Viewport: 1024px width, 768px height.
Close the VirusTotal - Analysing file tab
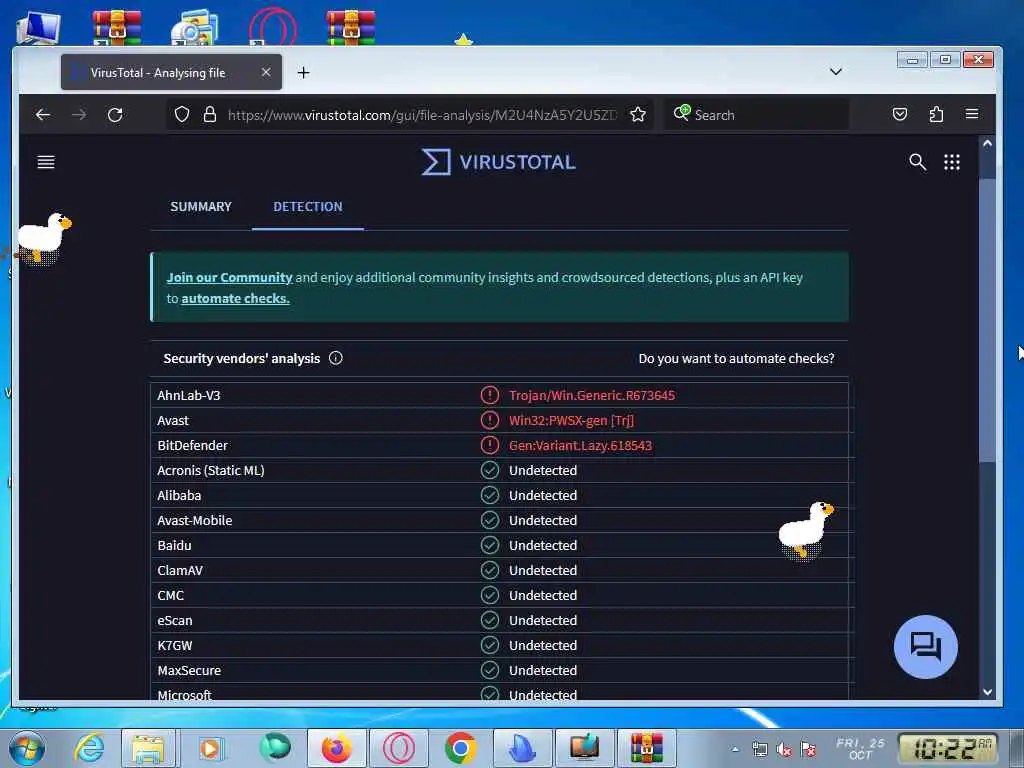click(266, 72)
